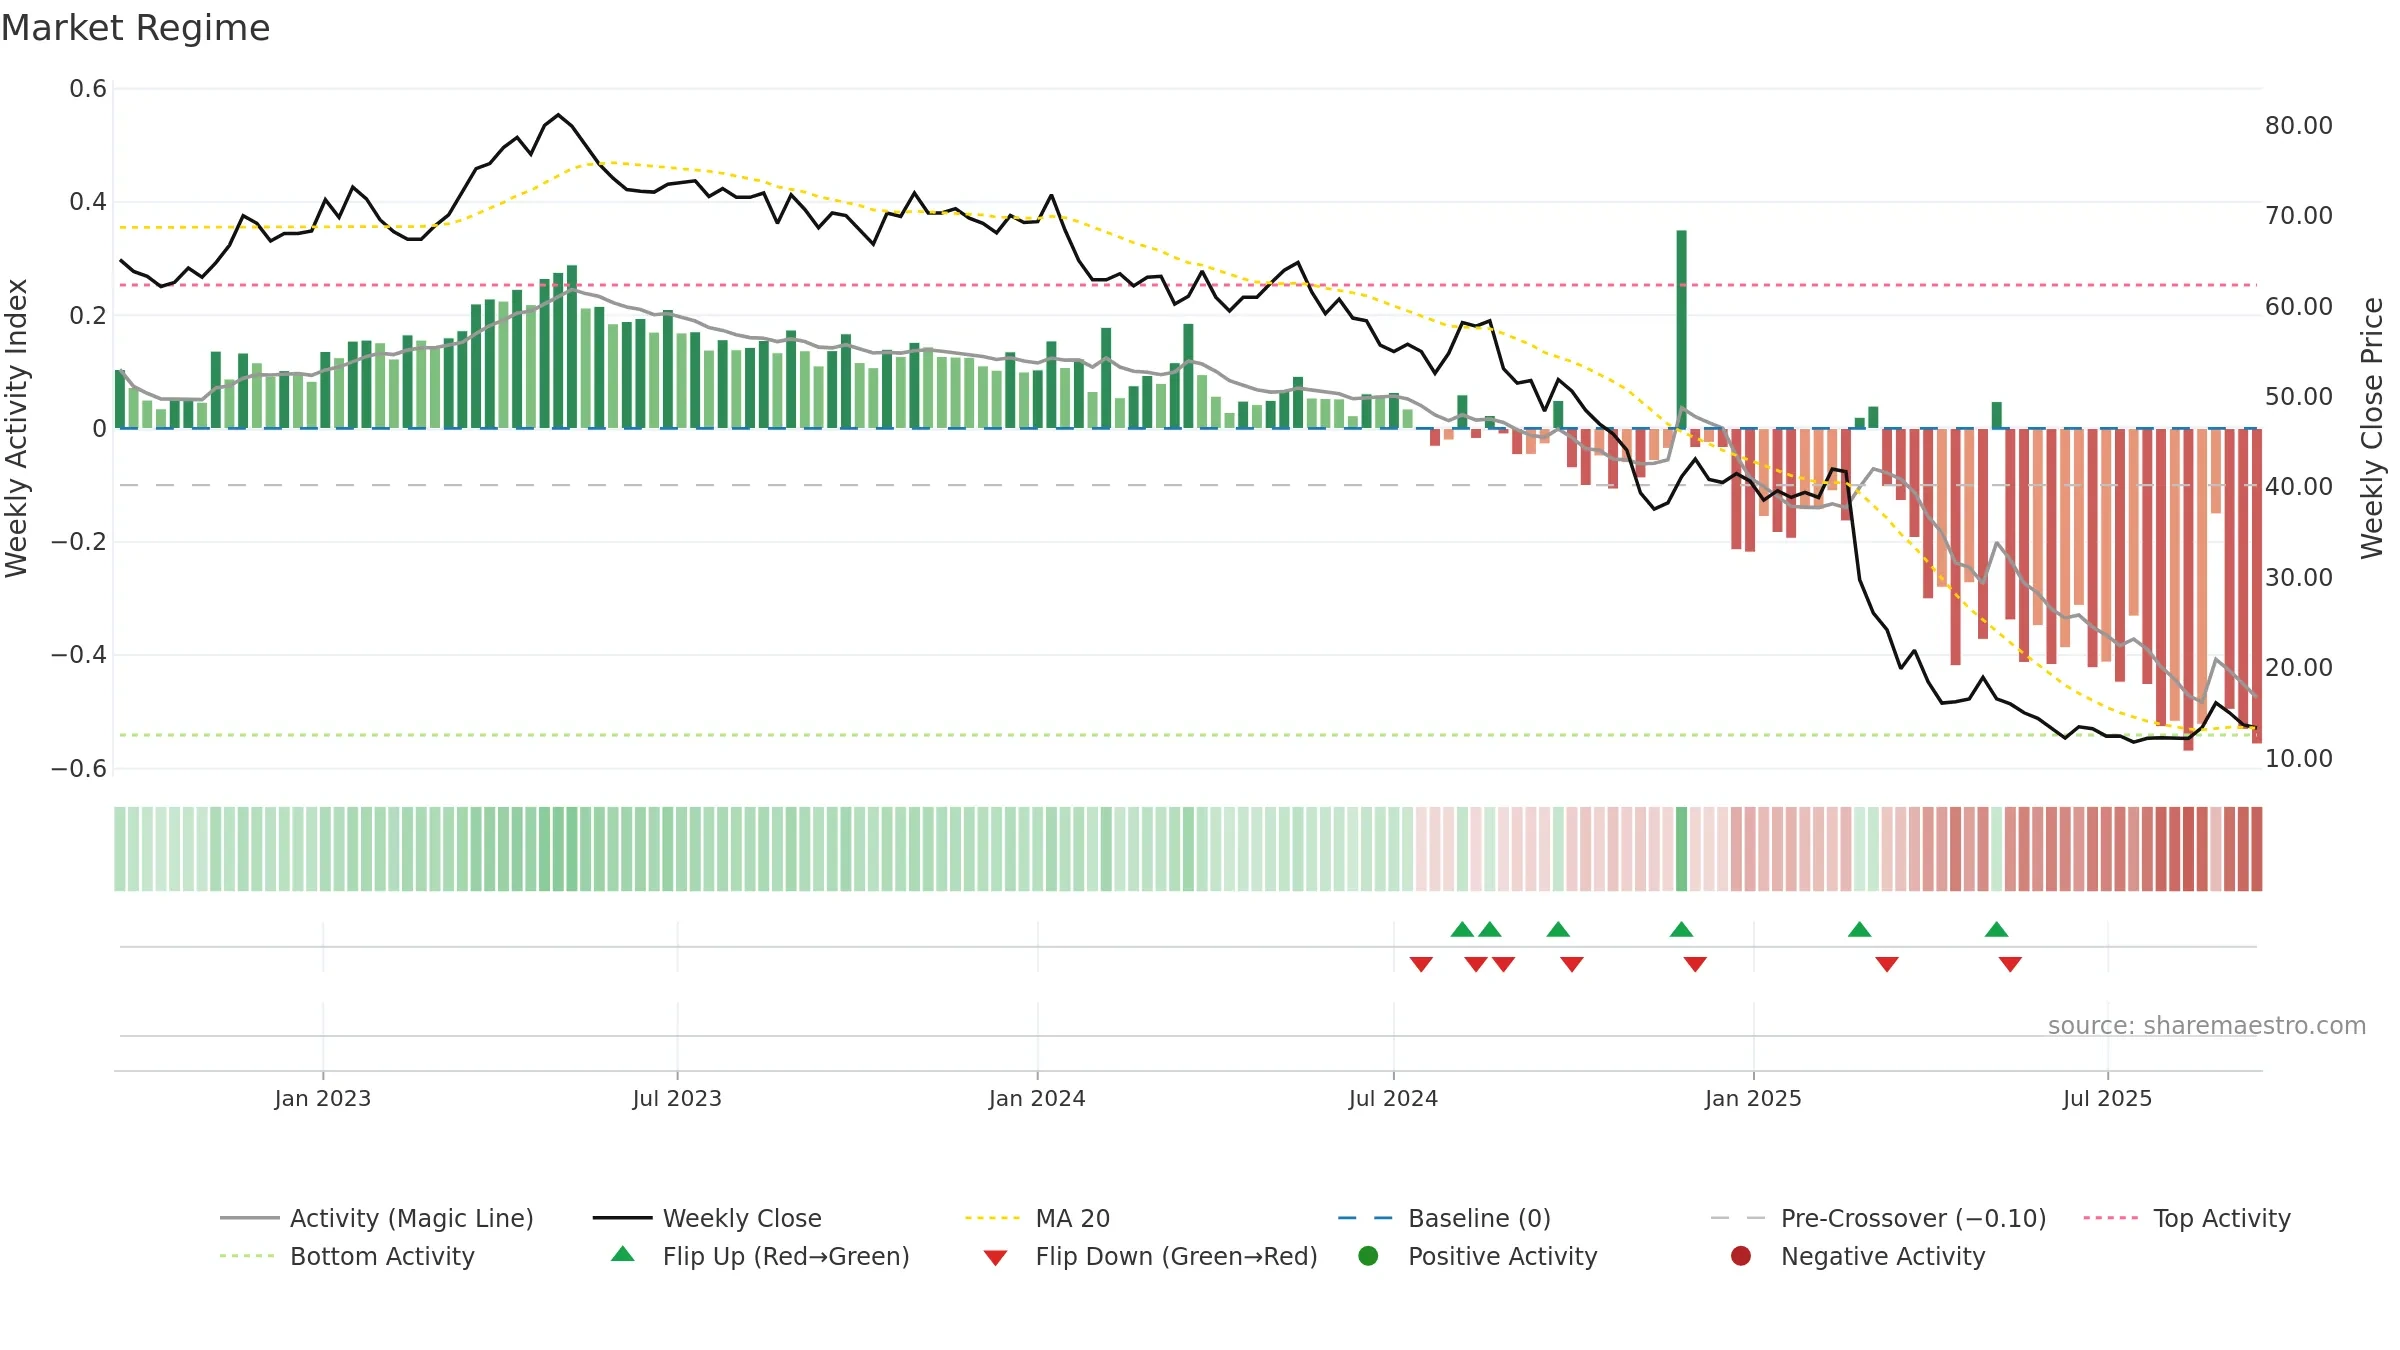The width and height of the screenshot is (2400, 1350).
Task: Toggle the Top Activity legend entry
Action: [x=2187, y=1218]
